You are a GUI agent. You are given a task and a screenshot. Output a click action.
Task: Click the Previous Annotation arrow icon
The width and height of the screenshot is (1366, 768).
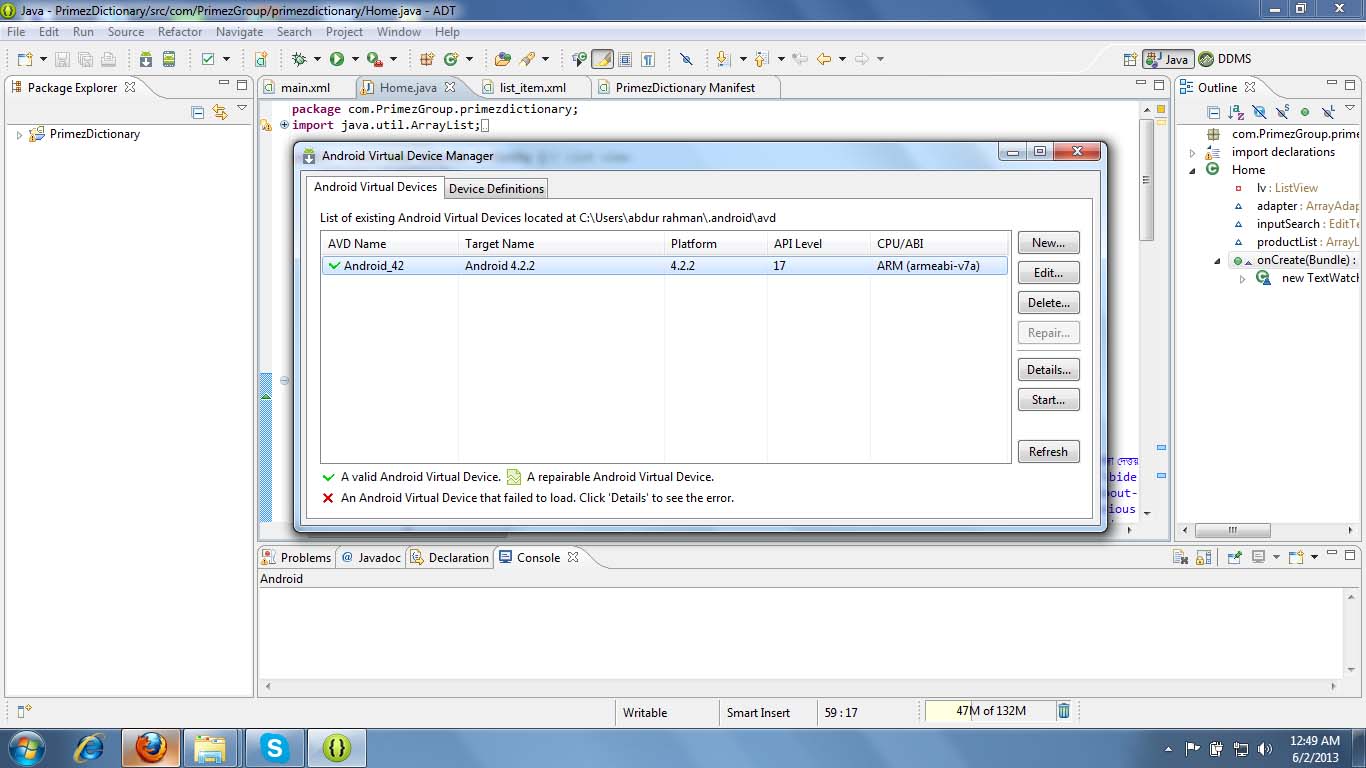tap(760, 59)
